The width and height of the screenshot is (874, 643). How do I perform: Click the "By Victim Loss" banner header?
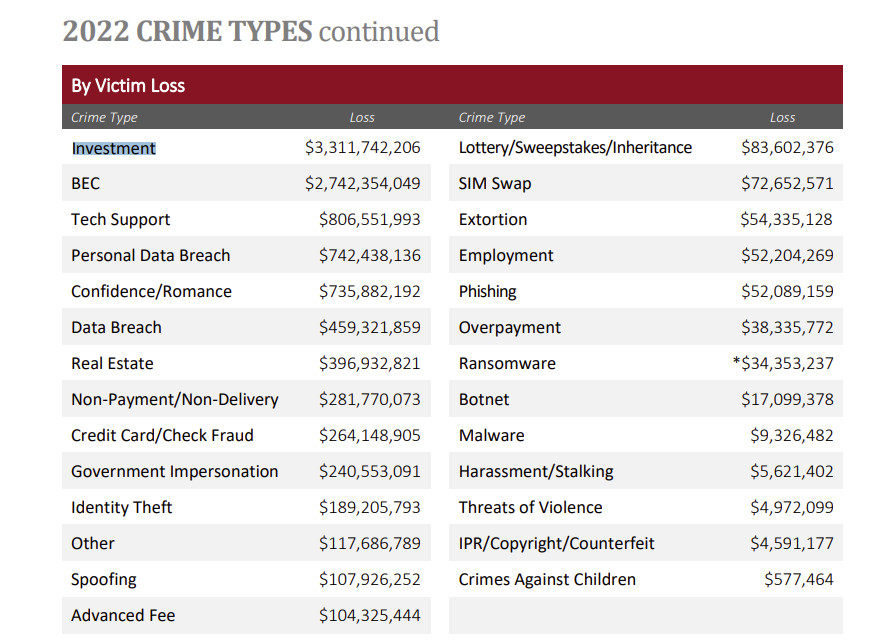128,85
